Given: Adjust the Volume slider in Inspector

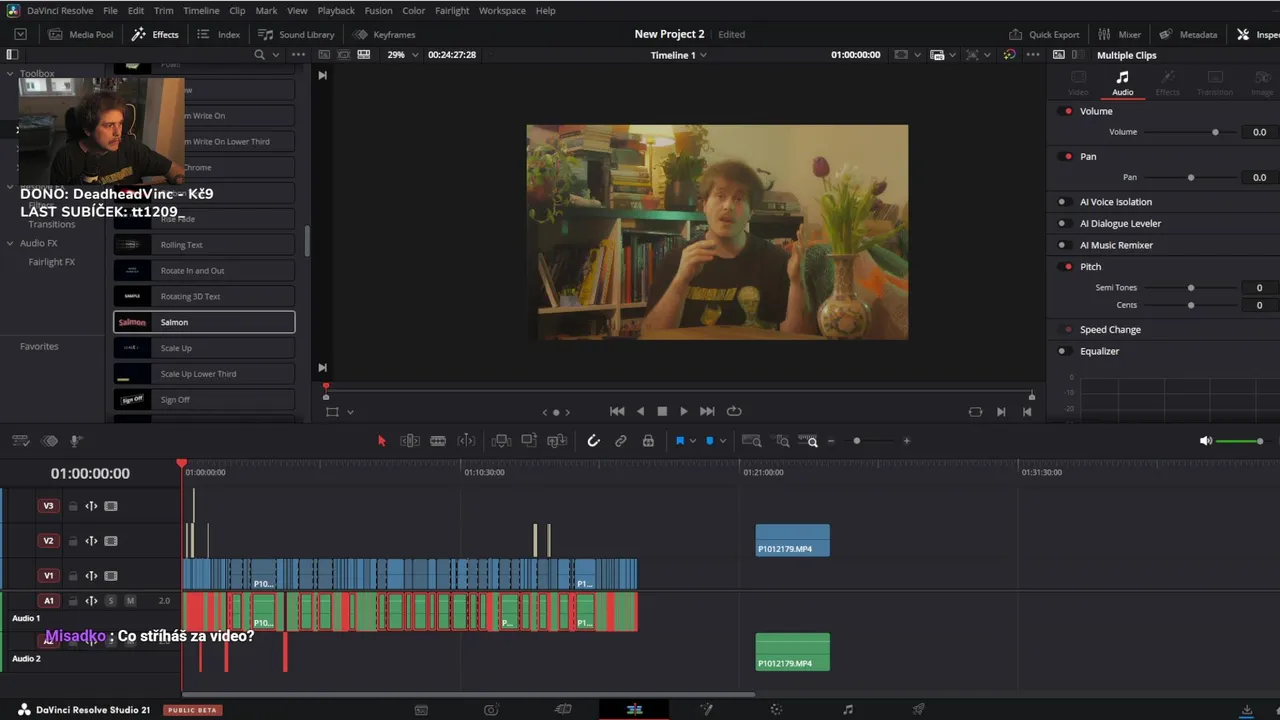Looking at the screenshot, I should (x=1215, y=132).
